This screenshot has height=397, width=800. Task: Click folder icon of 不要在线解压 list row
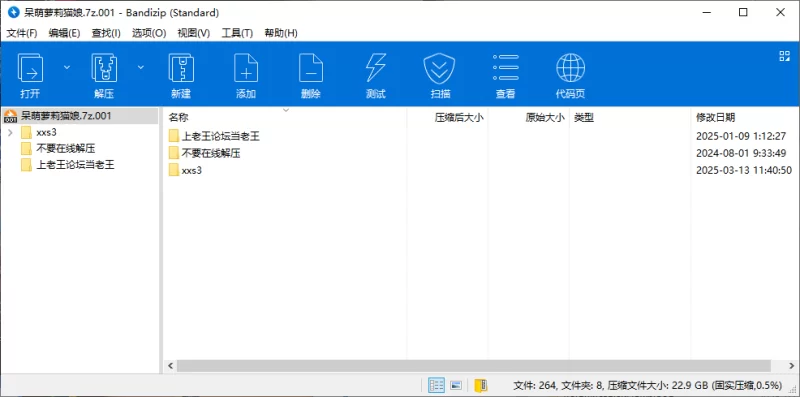174,153
